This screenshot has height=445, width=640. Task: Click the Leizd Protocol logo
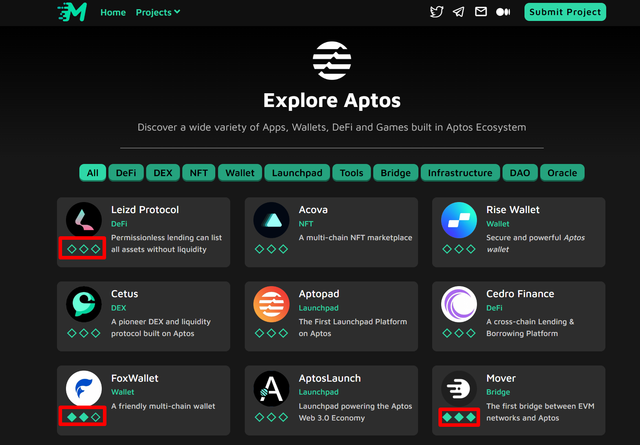[84, 220]
